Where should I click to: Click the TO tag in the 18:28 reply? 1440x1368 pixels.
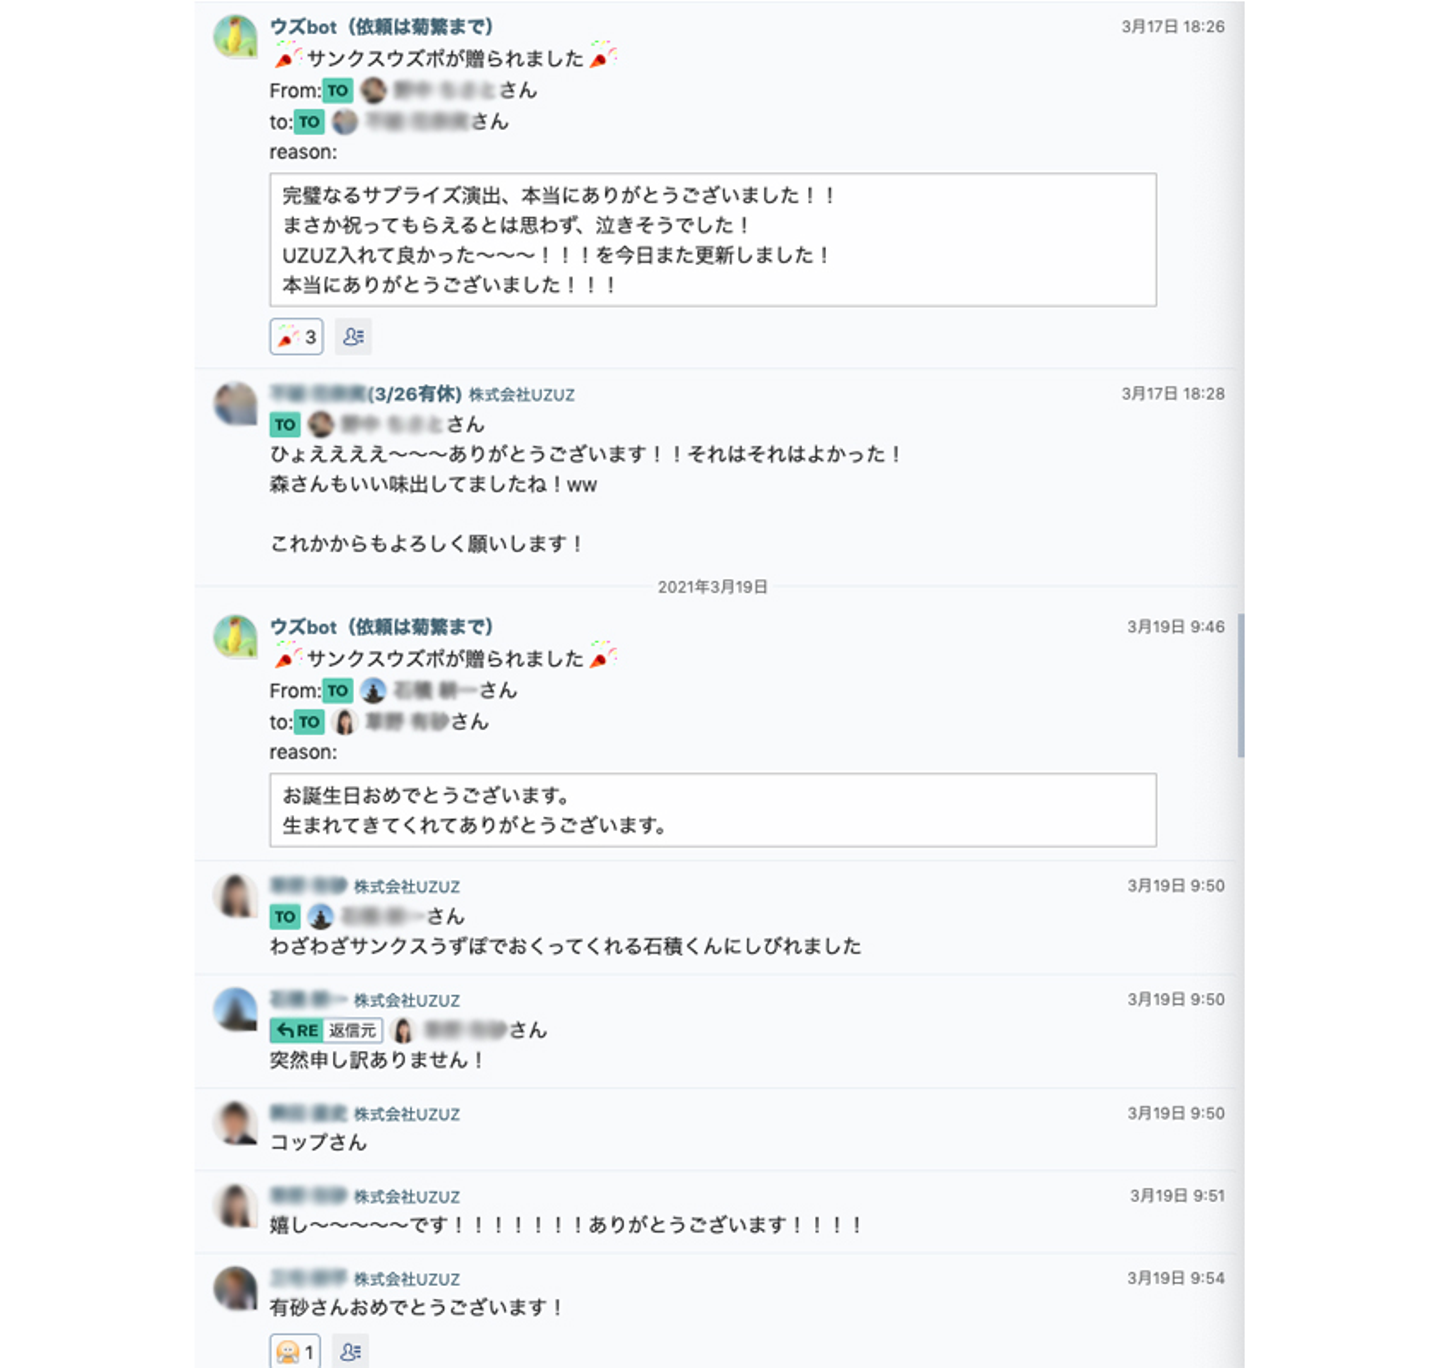click(x=285, y=425)
